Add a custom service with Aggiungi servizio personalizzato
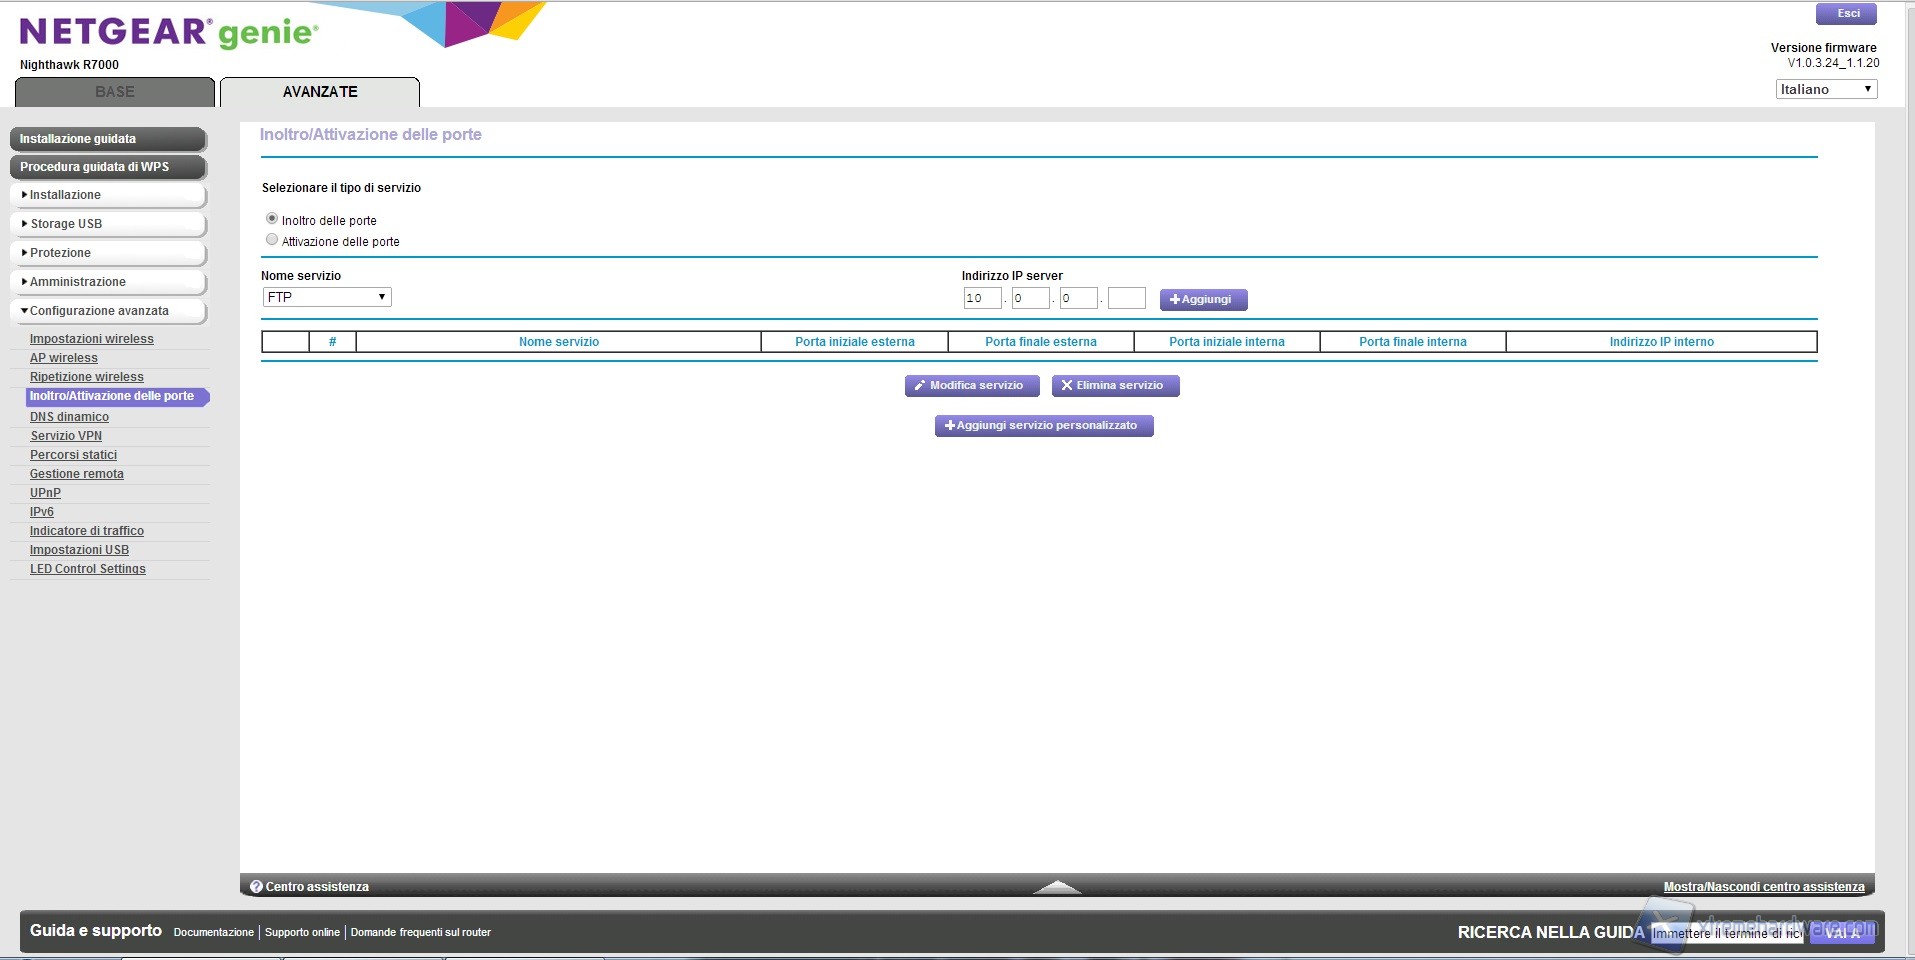This screenshot has height=960, width=1915. 1043,426
